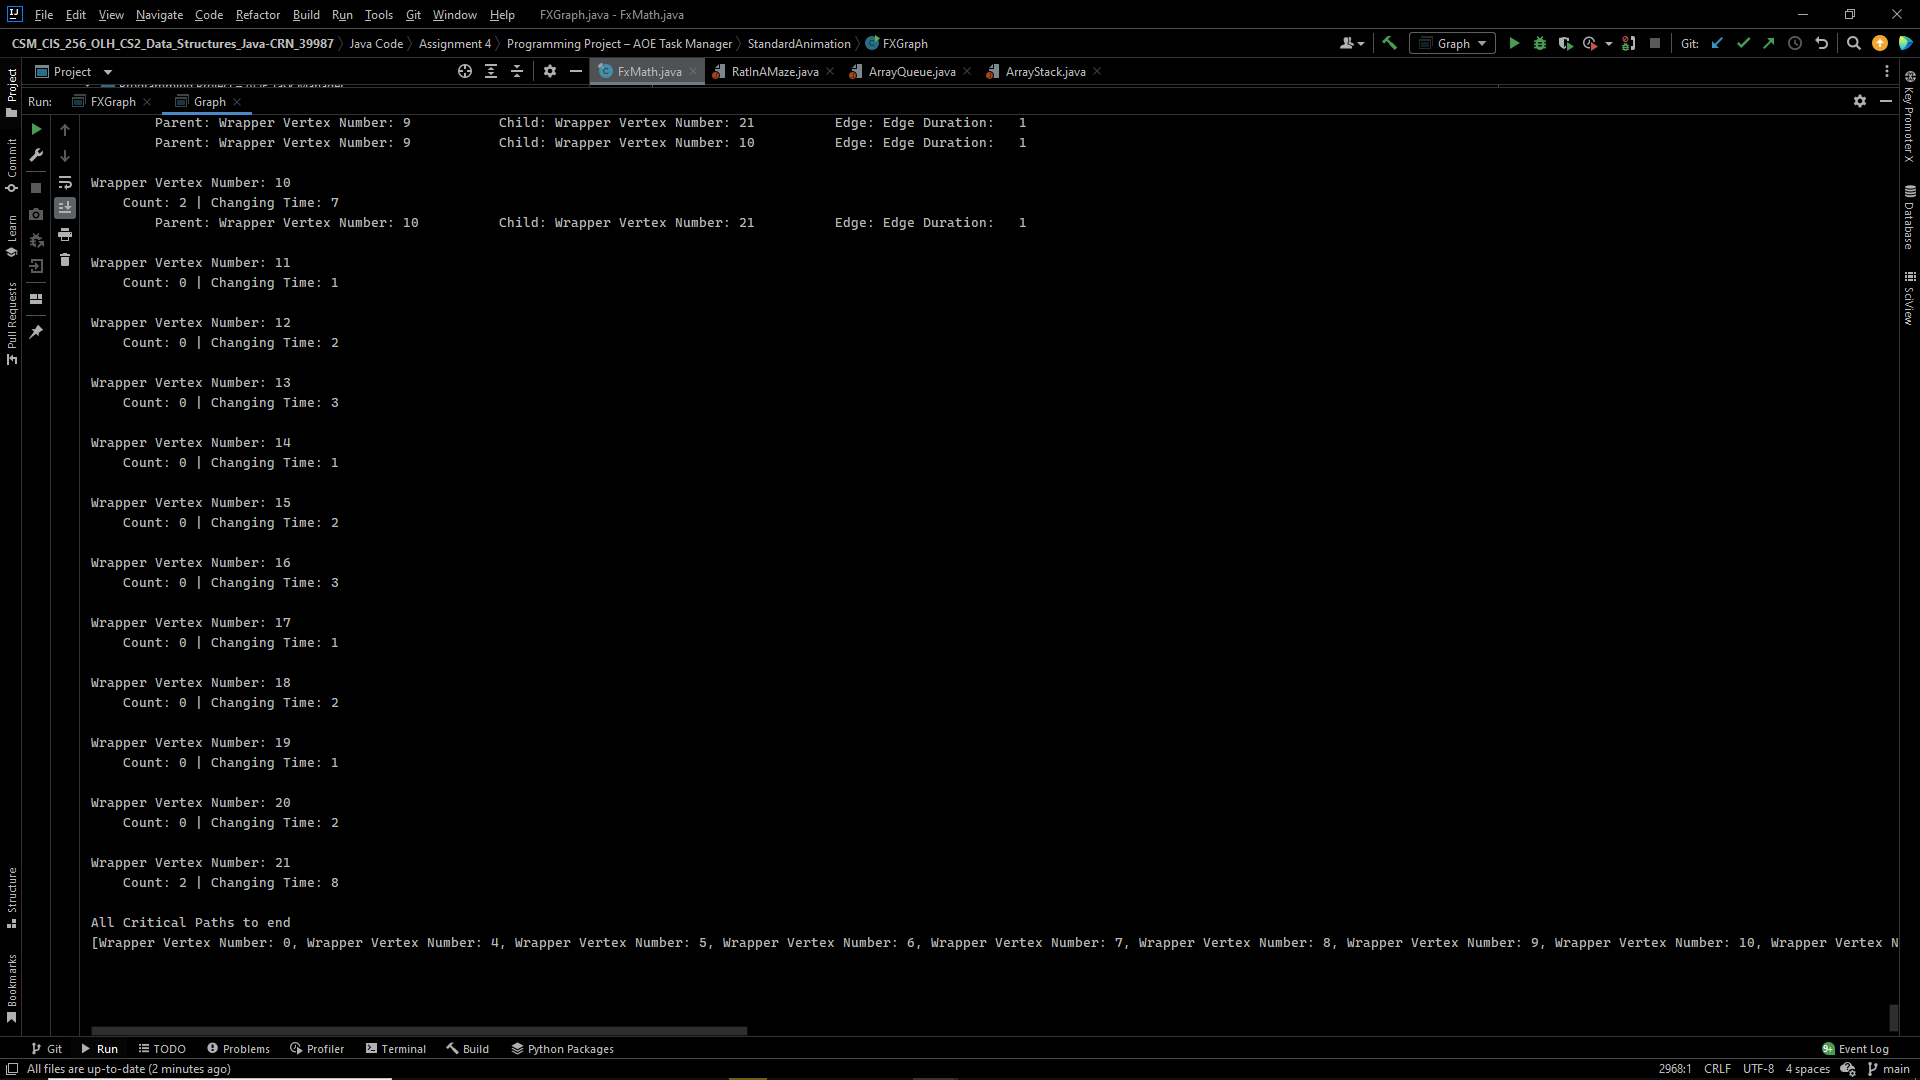Toggle the Structure tool window
Screen dimensions: 1920x1080
pos(12,898)
